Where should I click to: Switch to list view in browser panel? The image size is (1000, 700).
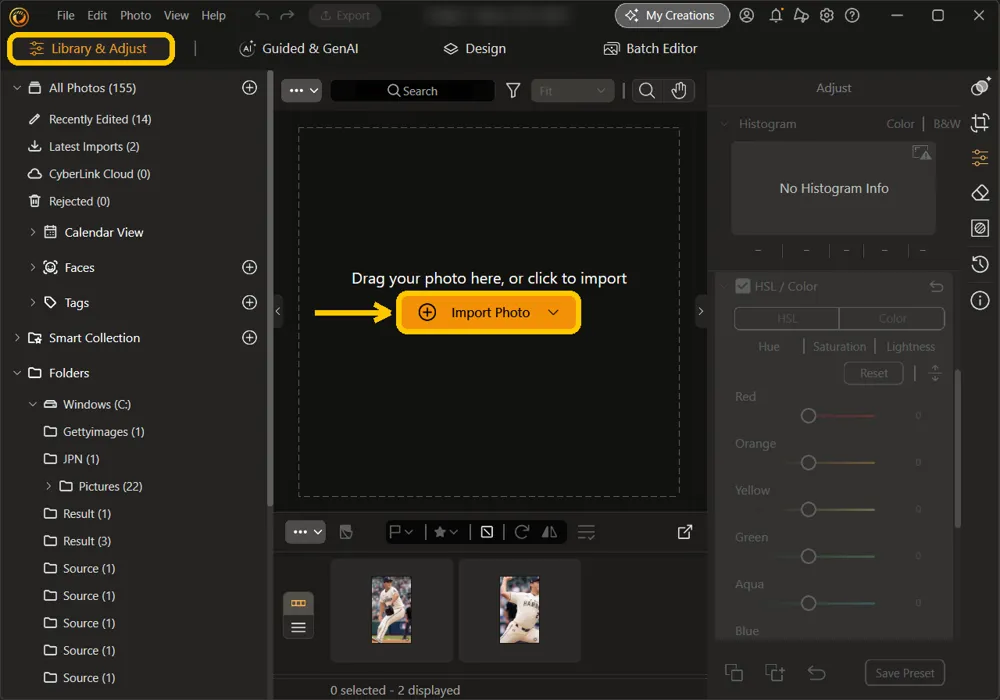tap(298, 627)
